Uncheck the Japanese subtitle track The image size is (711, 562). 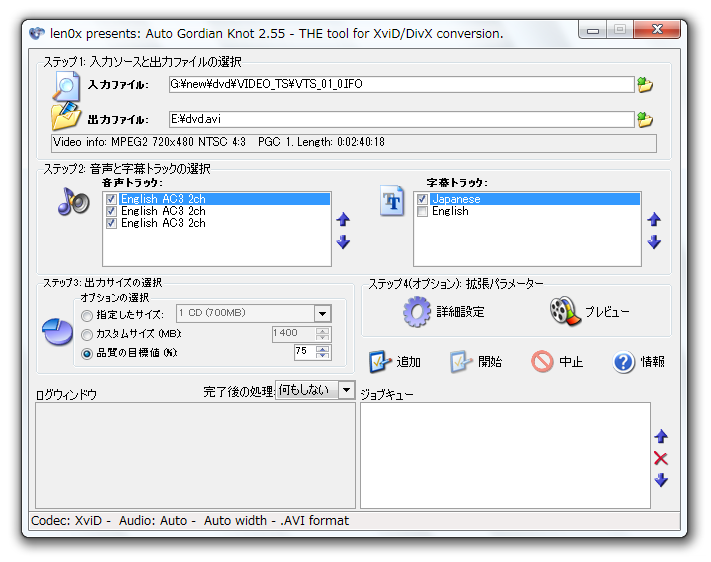(x=422, y=199)
